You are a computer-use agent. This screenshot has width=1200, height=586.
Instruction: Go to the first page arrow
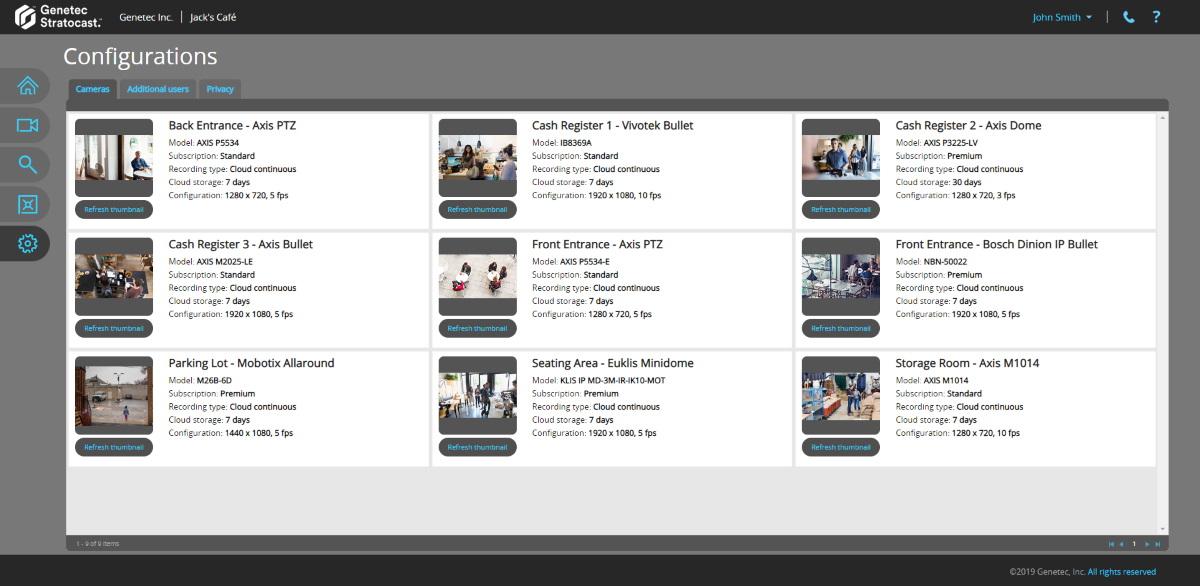pos(1111,544)
